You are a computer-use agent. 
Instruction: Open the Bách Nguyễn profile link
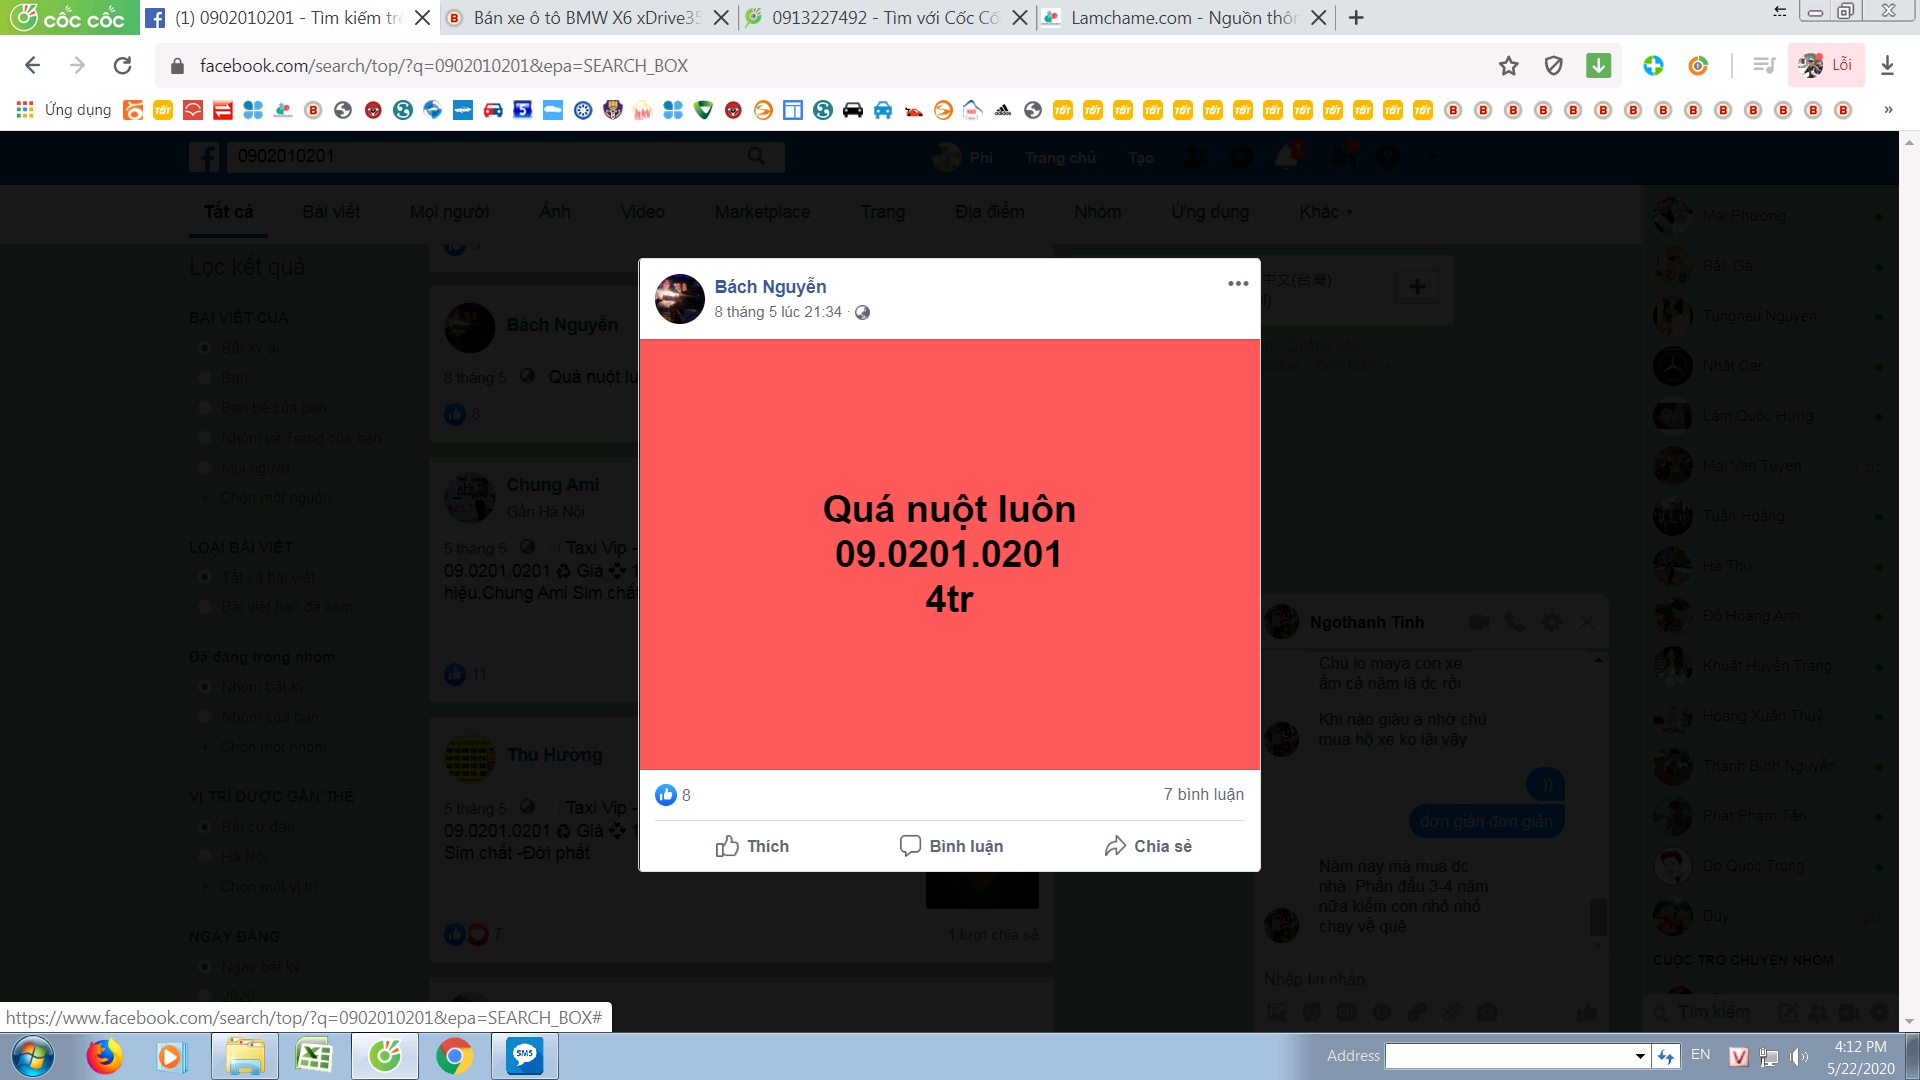click(x=770, y=287)
